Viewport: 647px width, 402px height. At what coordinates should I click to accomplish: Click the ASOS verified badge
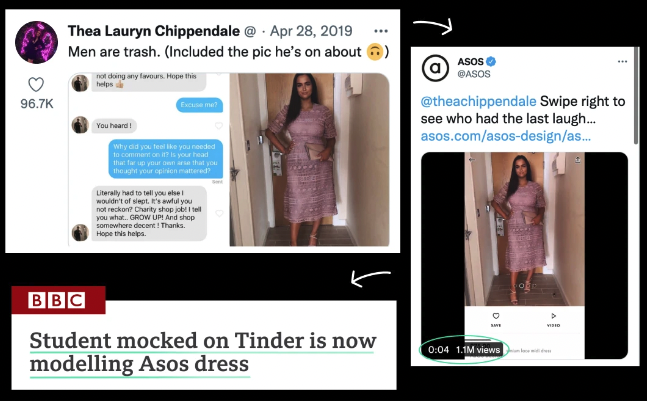tap(491, 61)
